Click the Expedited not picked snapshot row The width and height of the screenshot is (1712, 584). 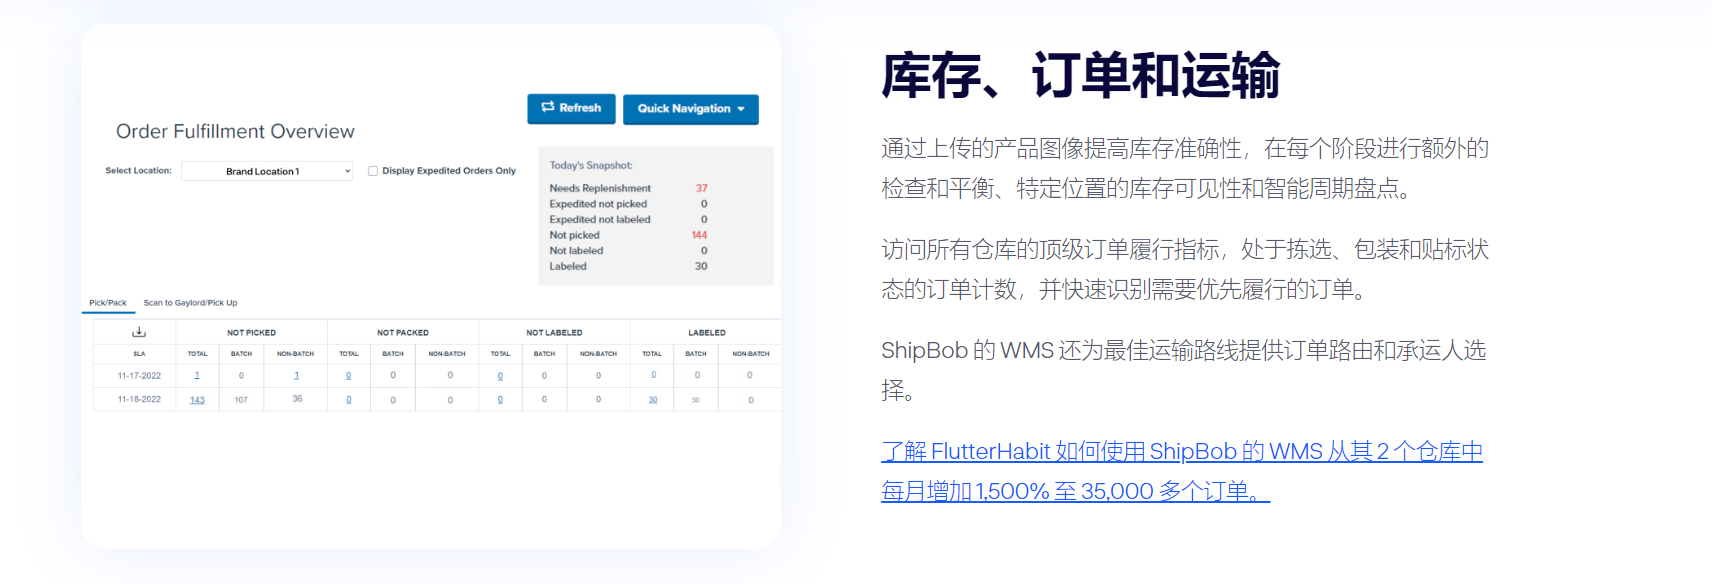tap(628, 204)
